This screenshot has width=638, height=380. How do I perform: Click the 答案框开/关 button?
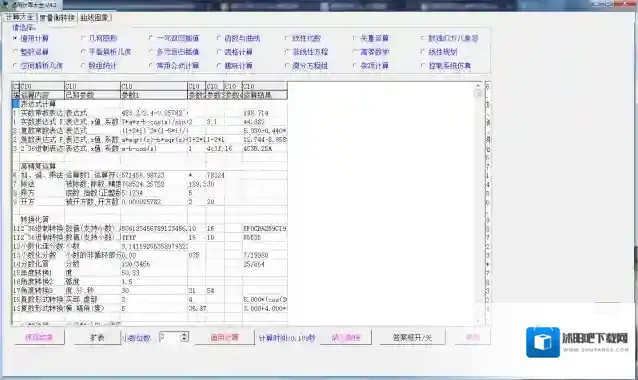tap(412, 337)
